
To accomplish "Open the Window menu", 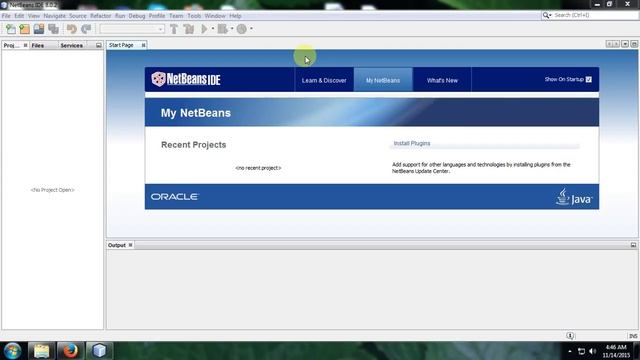I will (215, 16).
